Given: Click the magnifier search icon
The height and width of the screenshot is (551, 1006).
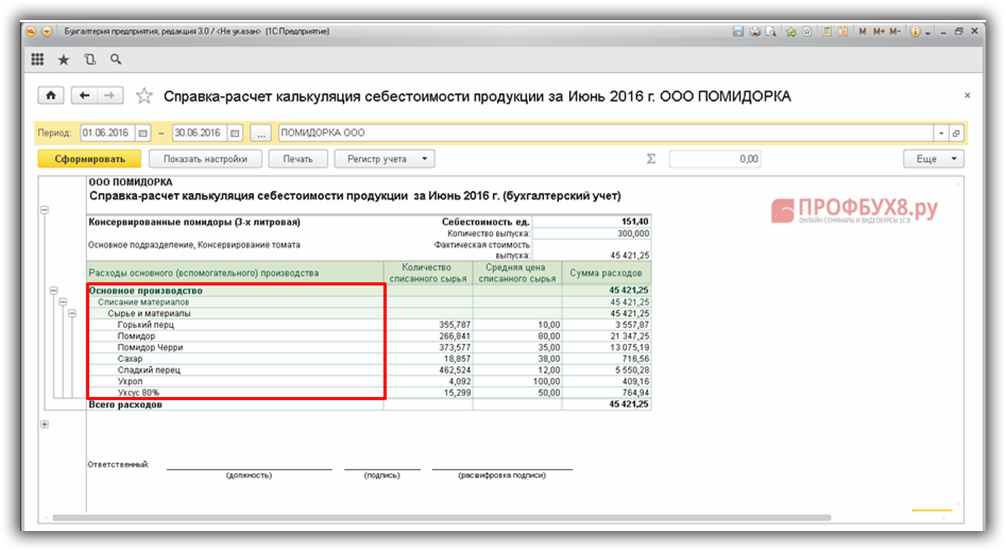Looking at the screenshot, I should coord(116,60).
